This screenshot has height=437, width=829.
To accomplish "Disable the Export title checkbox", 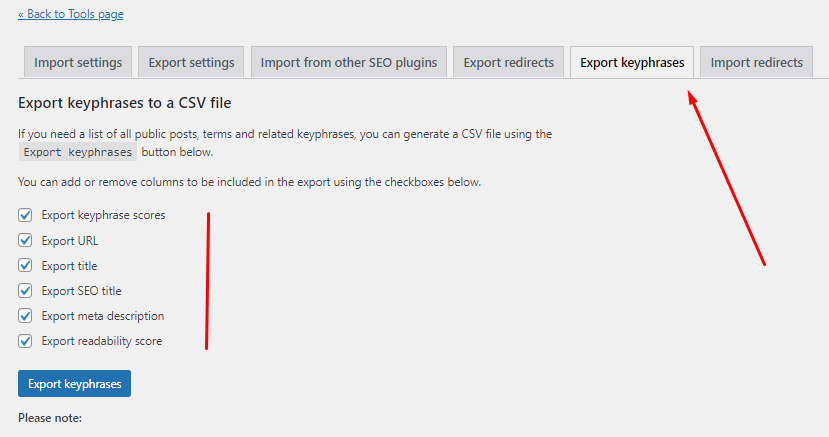I will click(26, 266).
